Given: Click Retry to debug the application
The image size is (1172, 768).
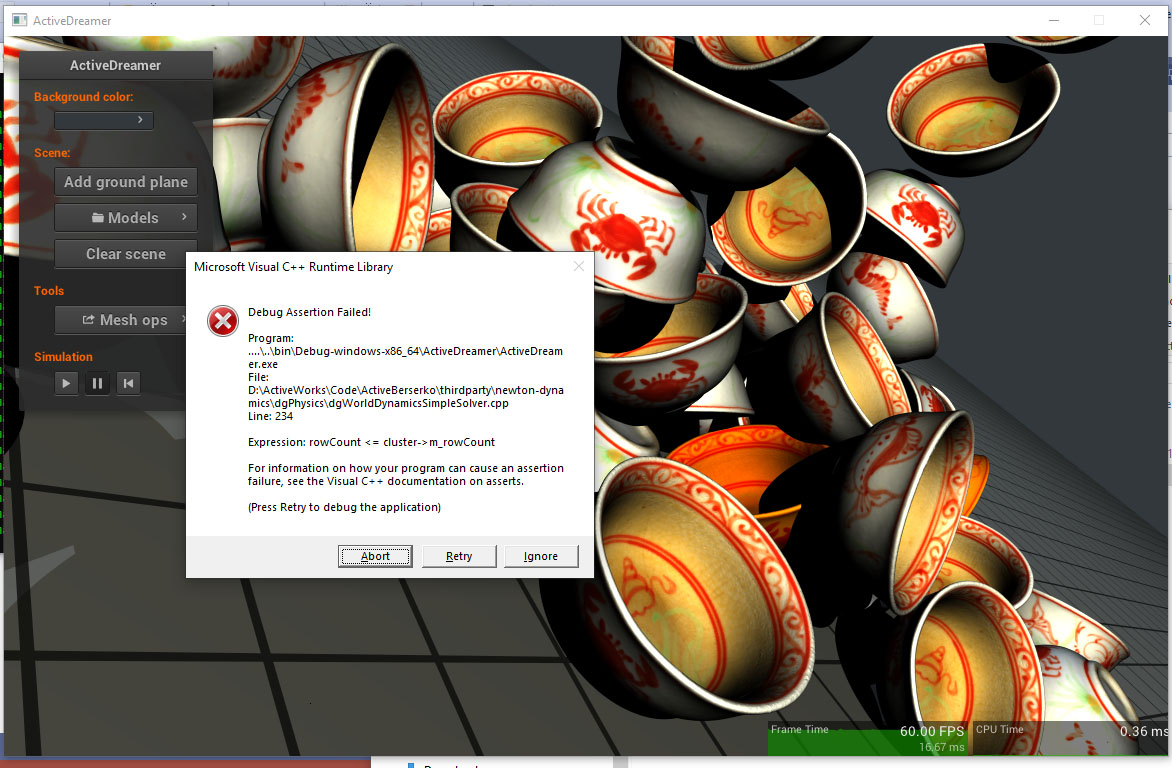Looking at the screenshot, I should pos(459,556).
